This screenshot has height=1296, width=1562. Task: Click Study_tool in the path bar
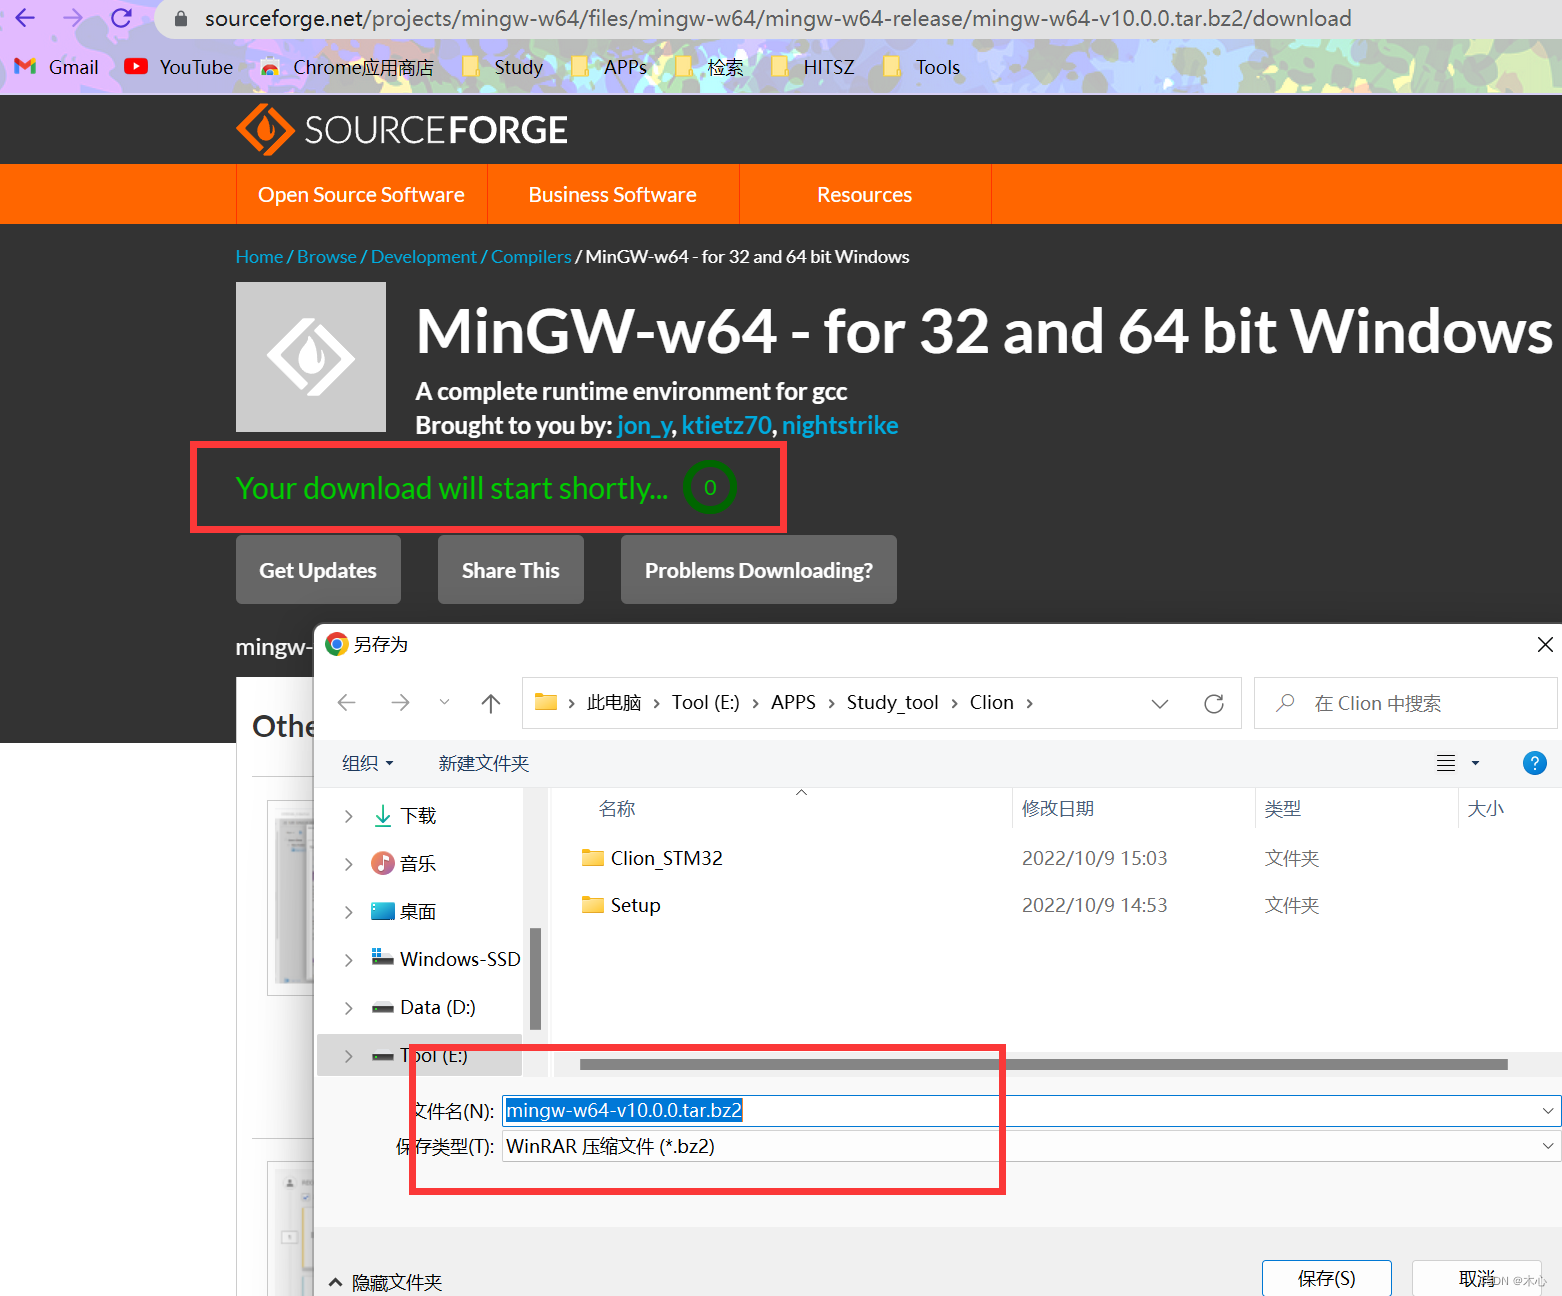point(892,703)
